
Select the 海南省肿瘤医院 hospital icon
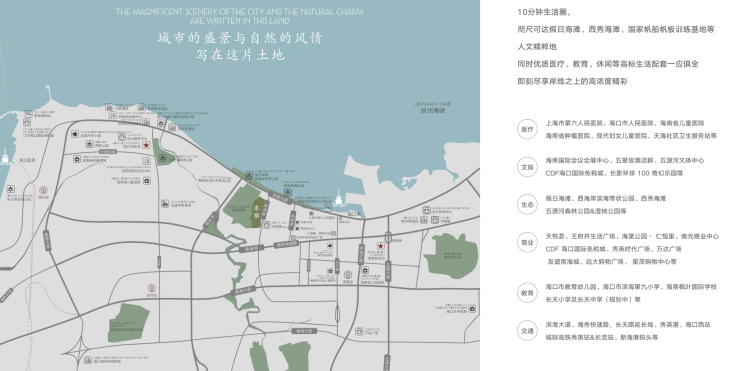coord(77,159)
